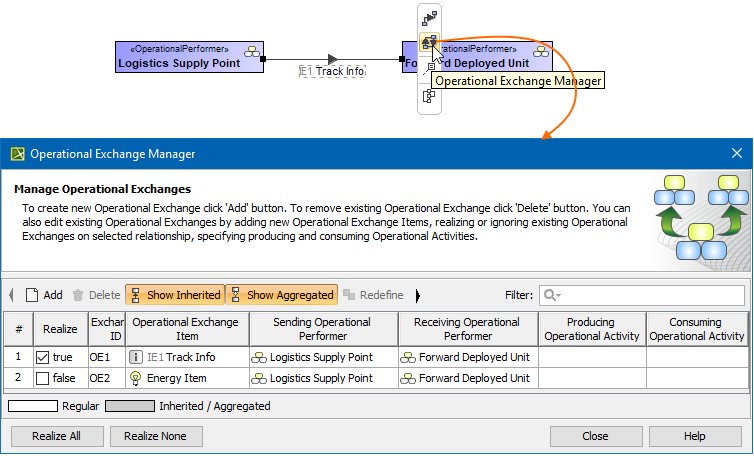Click receiving Forward Deployed Unit cell in row 1
Image resolution: width=754 pixels, height=456 pixels.
coord(468,357)
